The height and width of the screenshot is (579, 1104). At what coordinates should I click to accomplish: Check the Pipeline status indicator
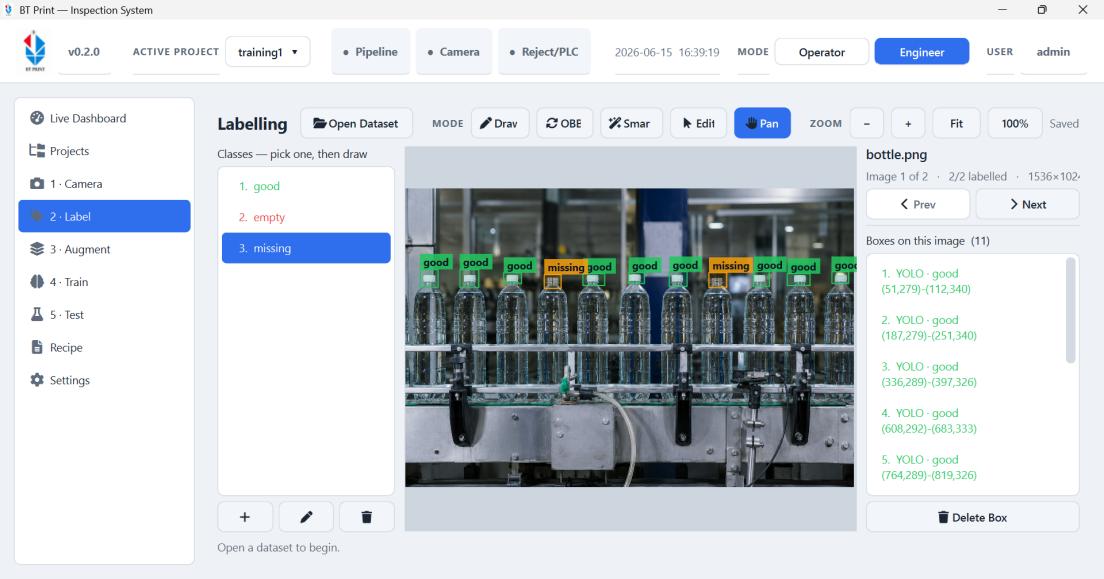370,52
